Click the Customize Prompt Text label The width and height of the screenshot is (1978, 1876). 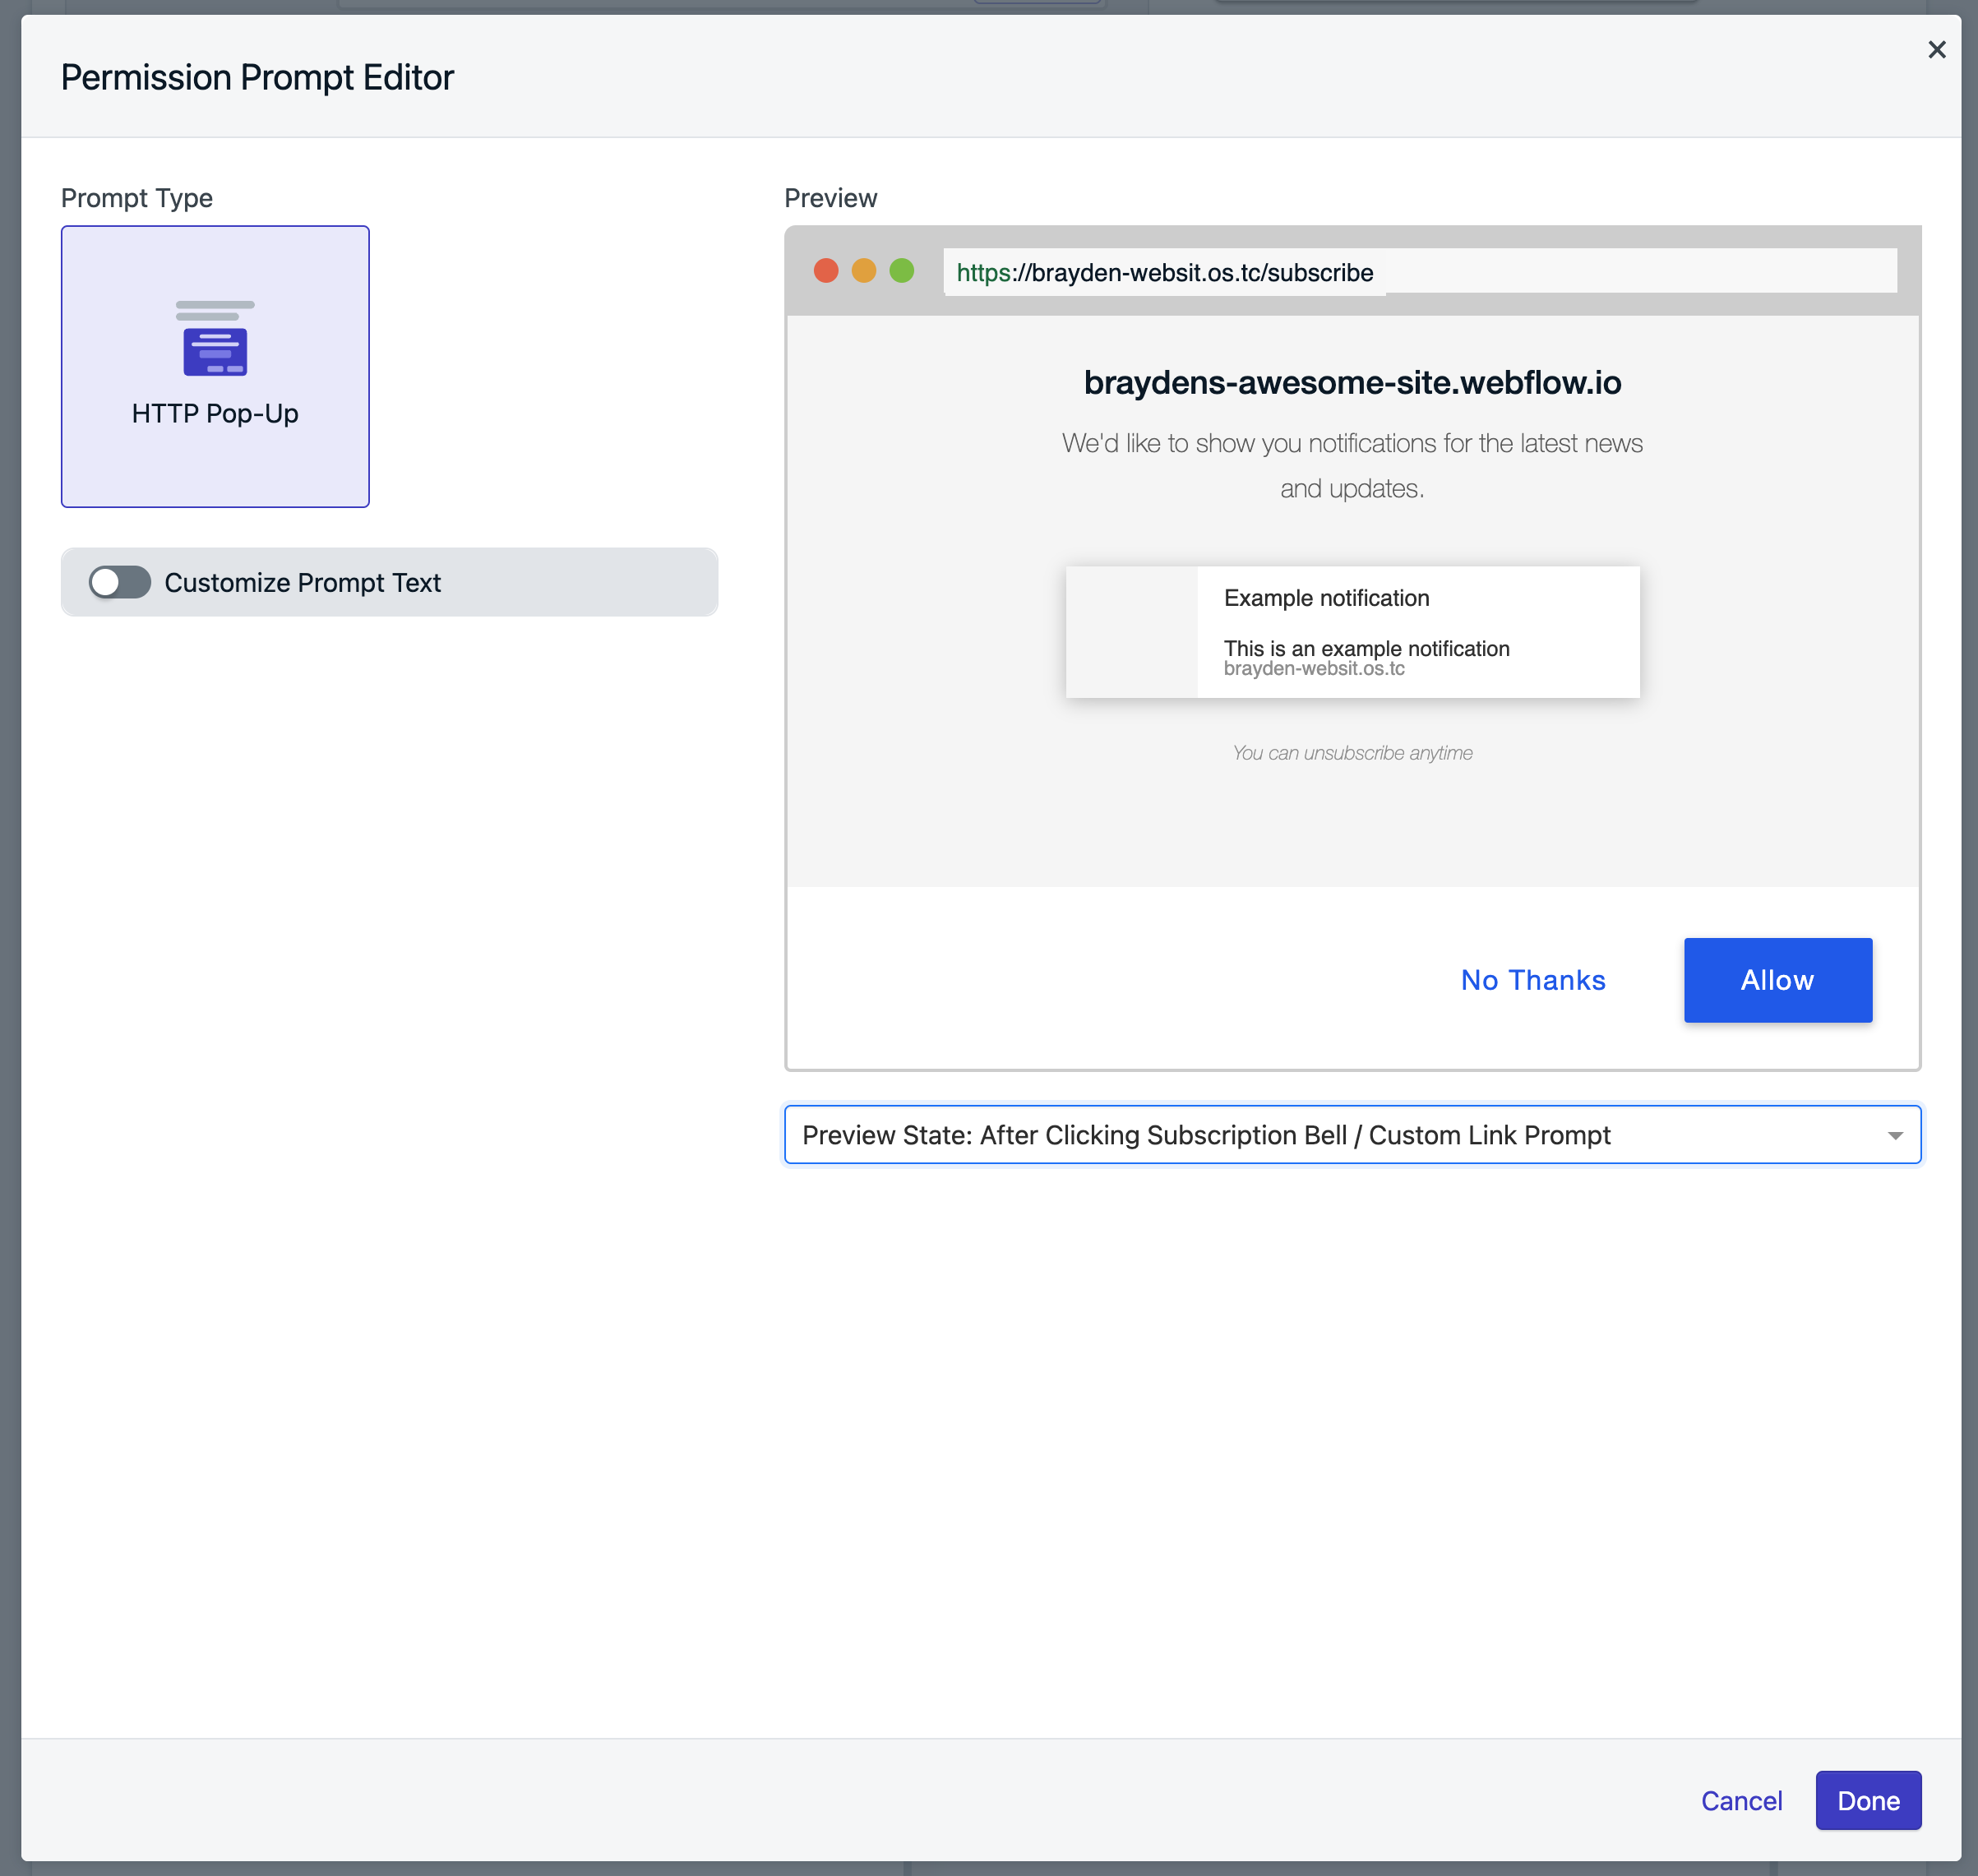point(302,583)
